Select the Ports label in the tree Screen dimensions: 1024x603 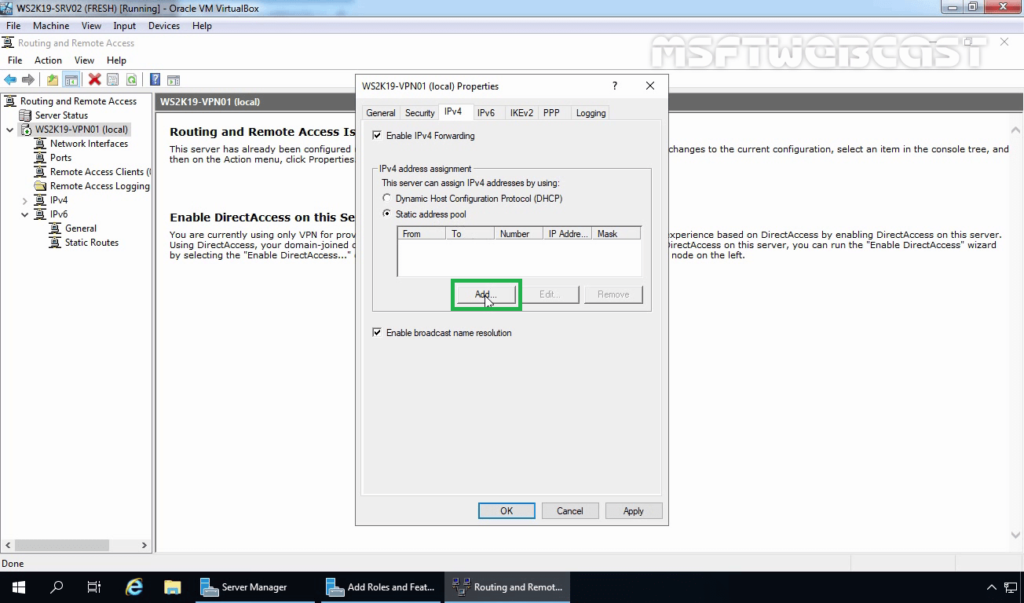(x=61, y=157)
